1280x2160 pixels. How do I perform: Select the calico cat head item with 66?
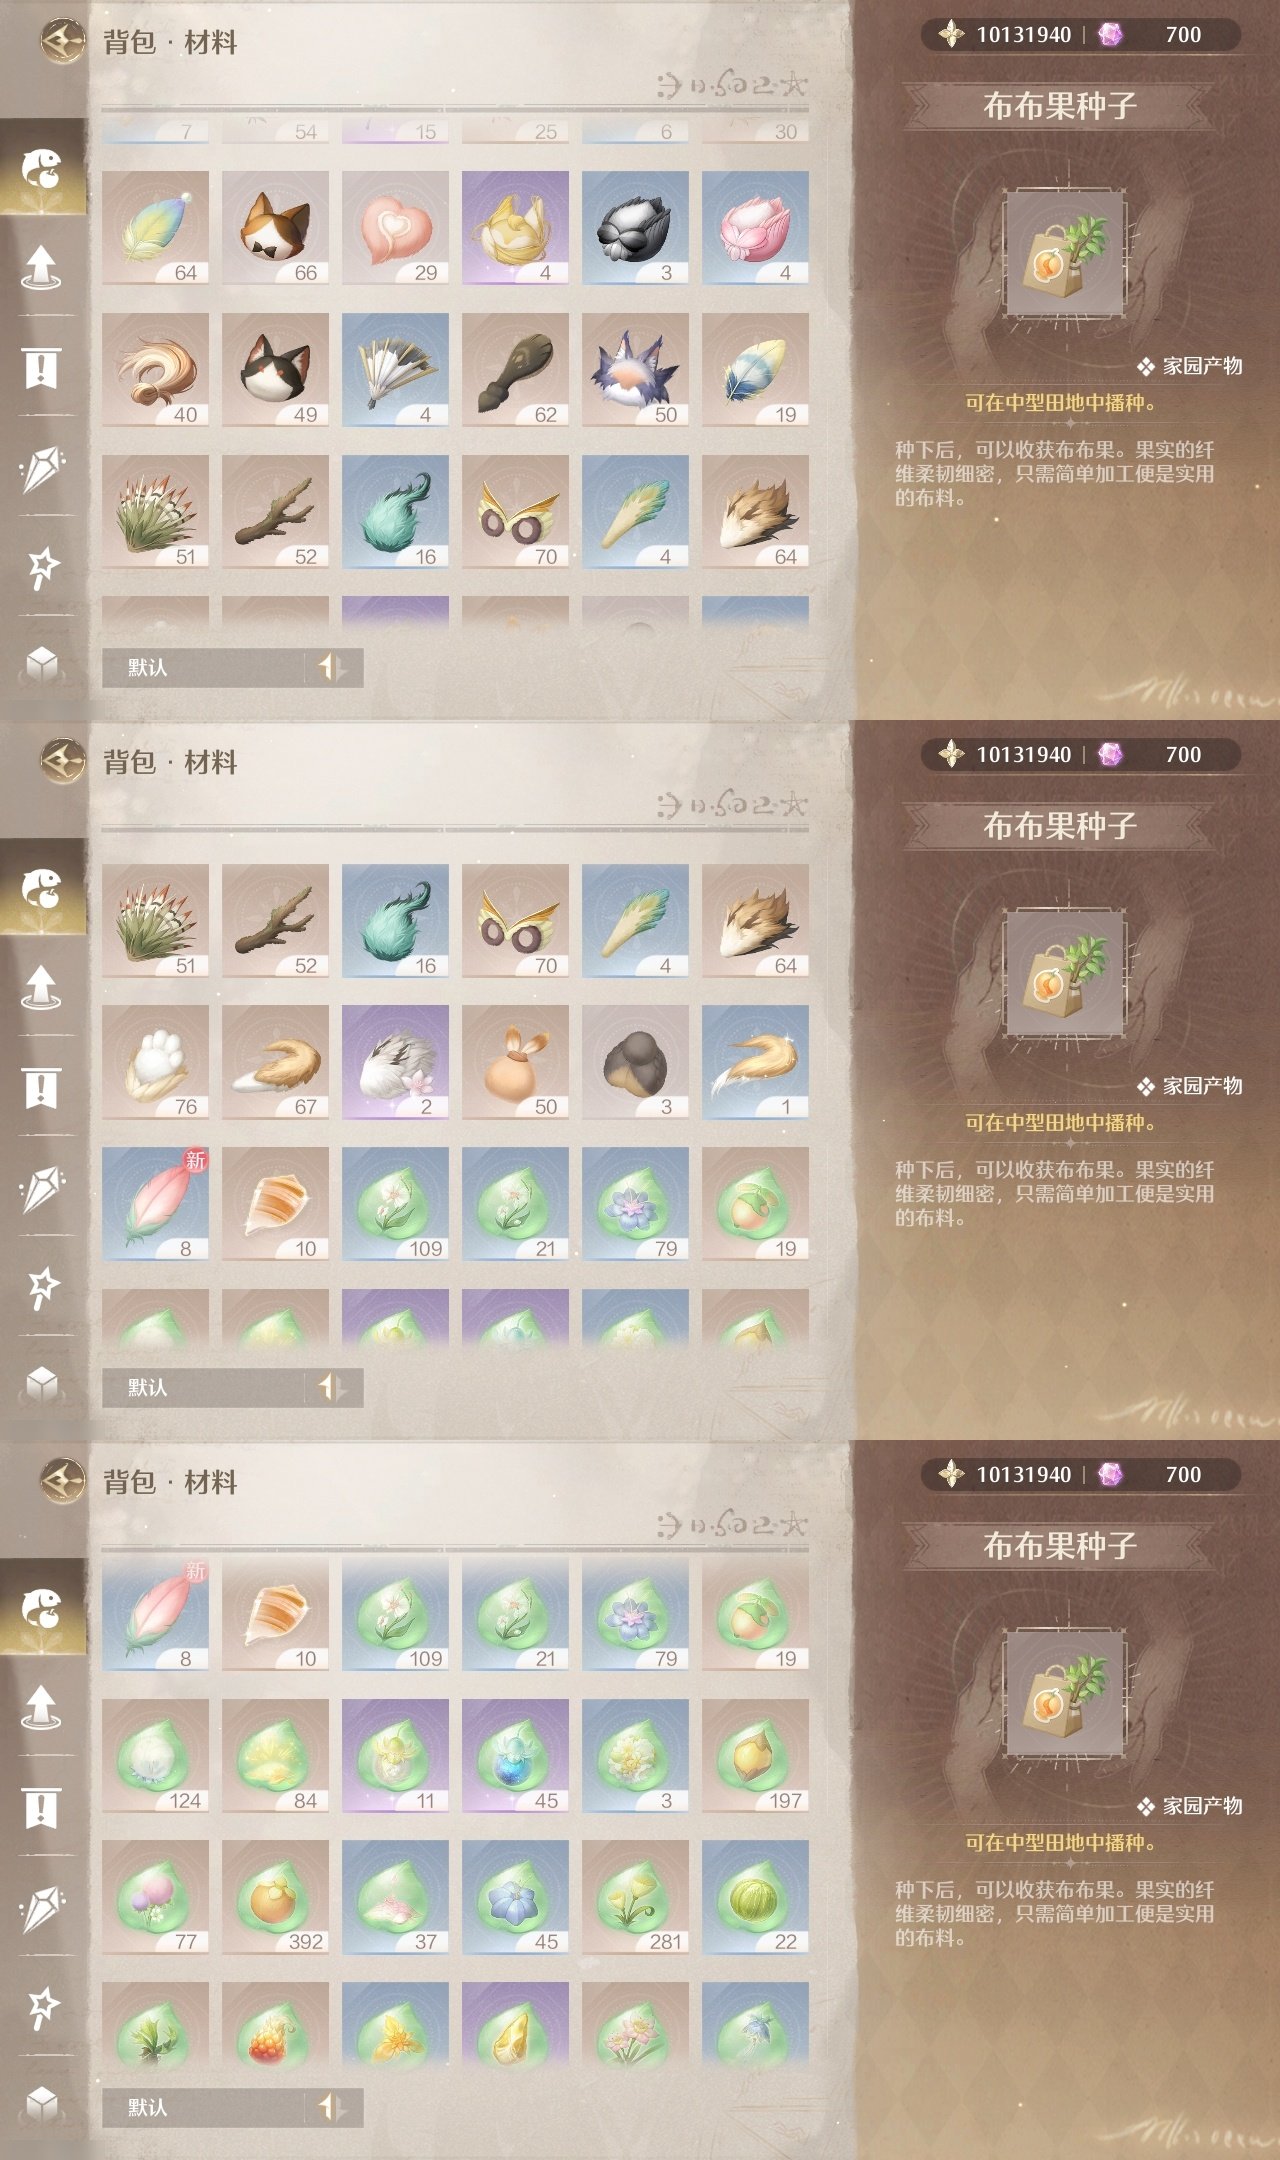[x=275, y=228]
